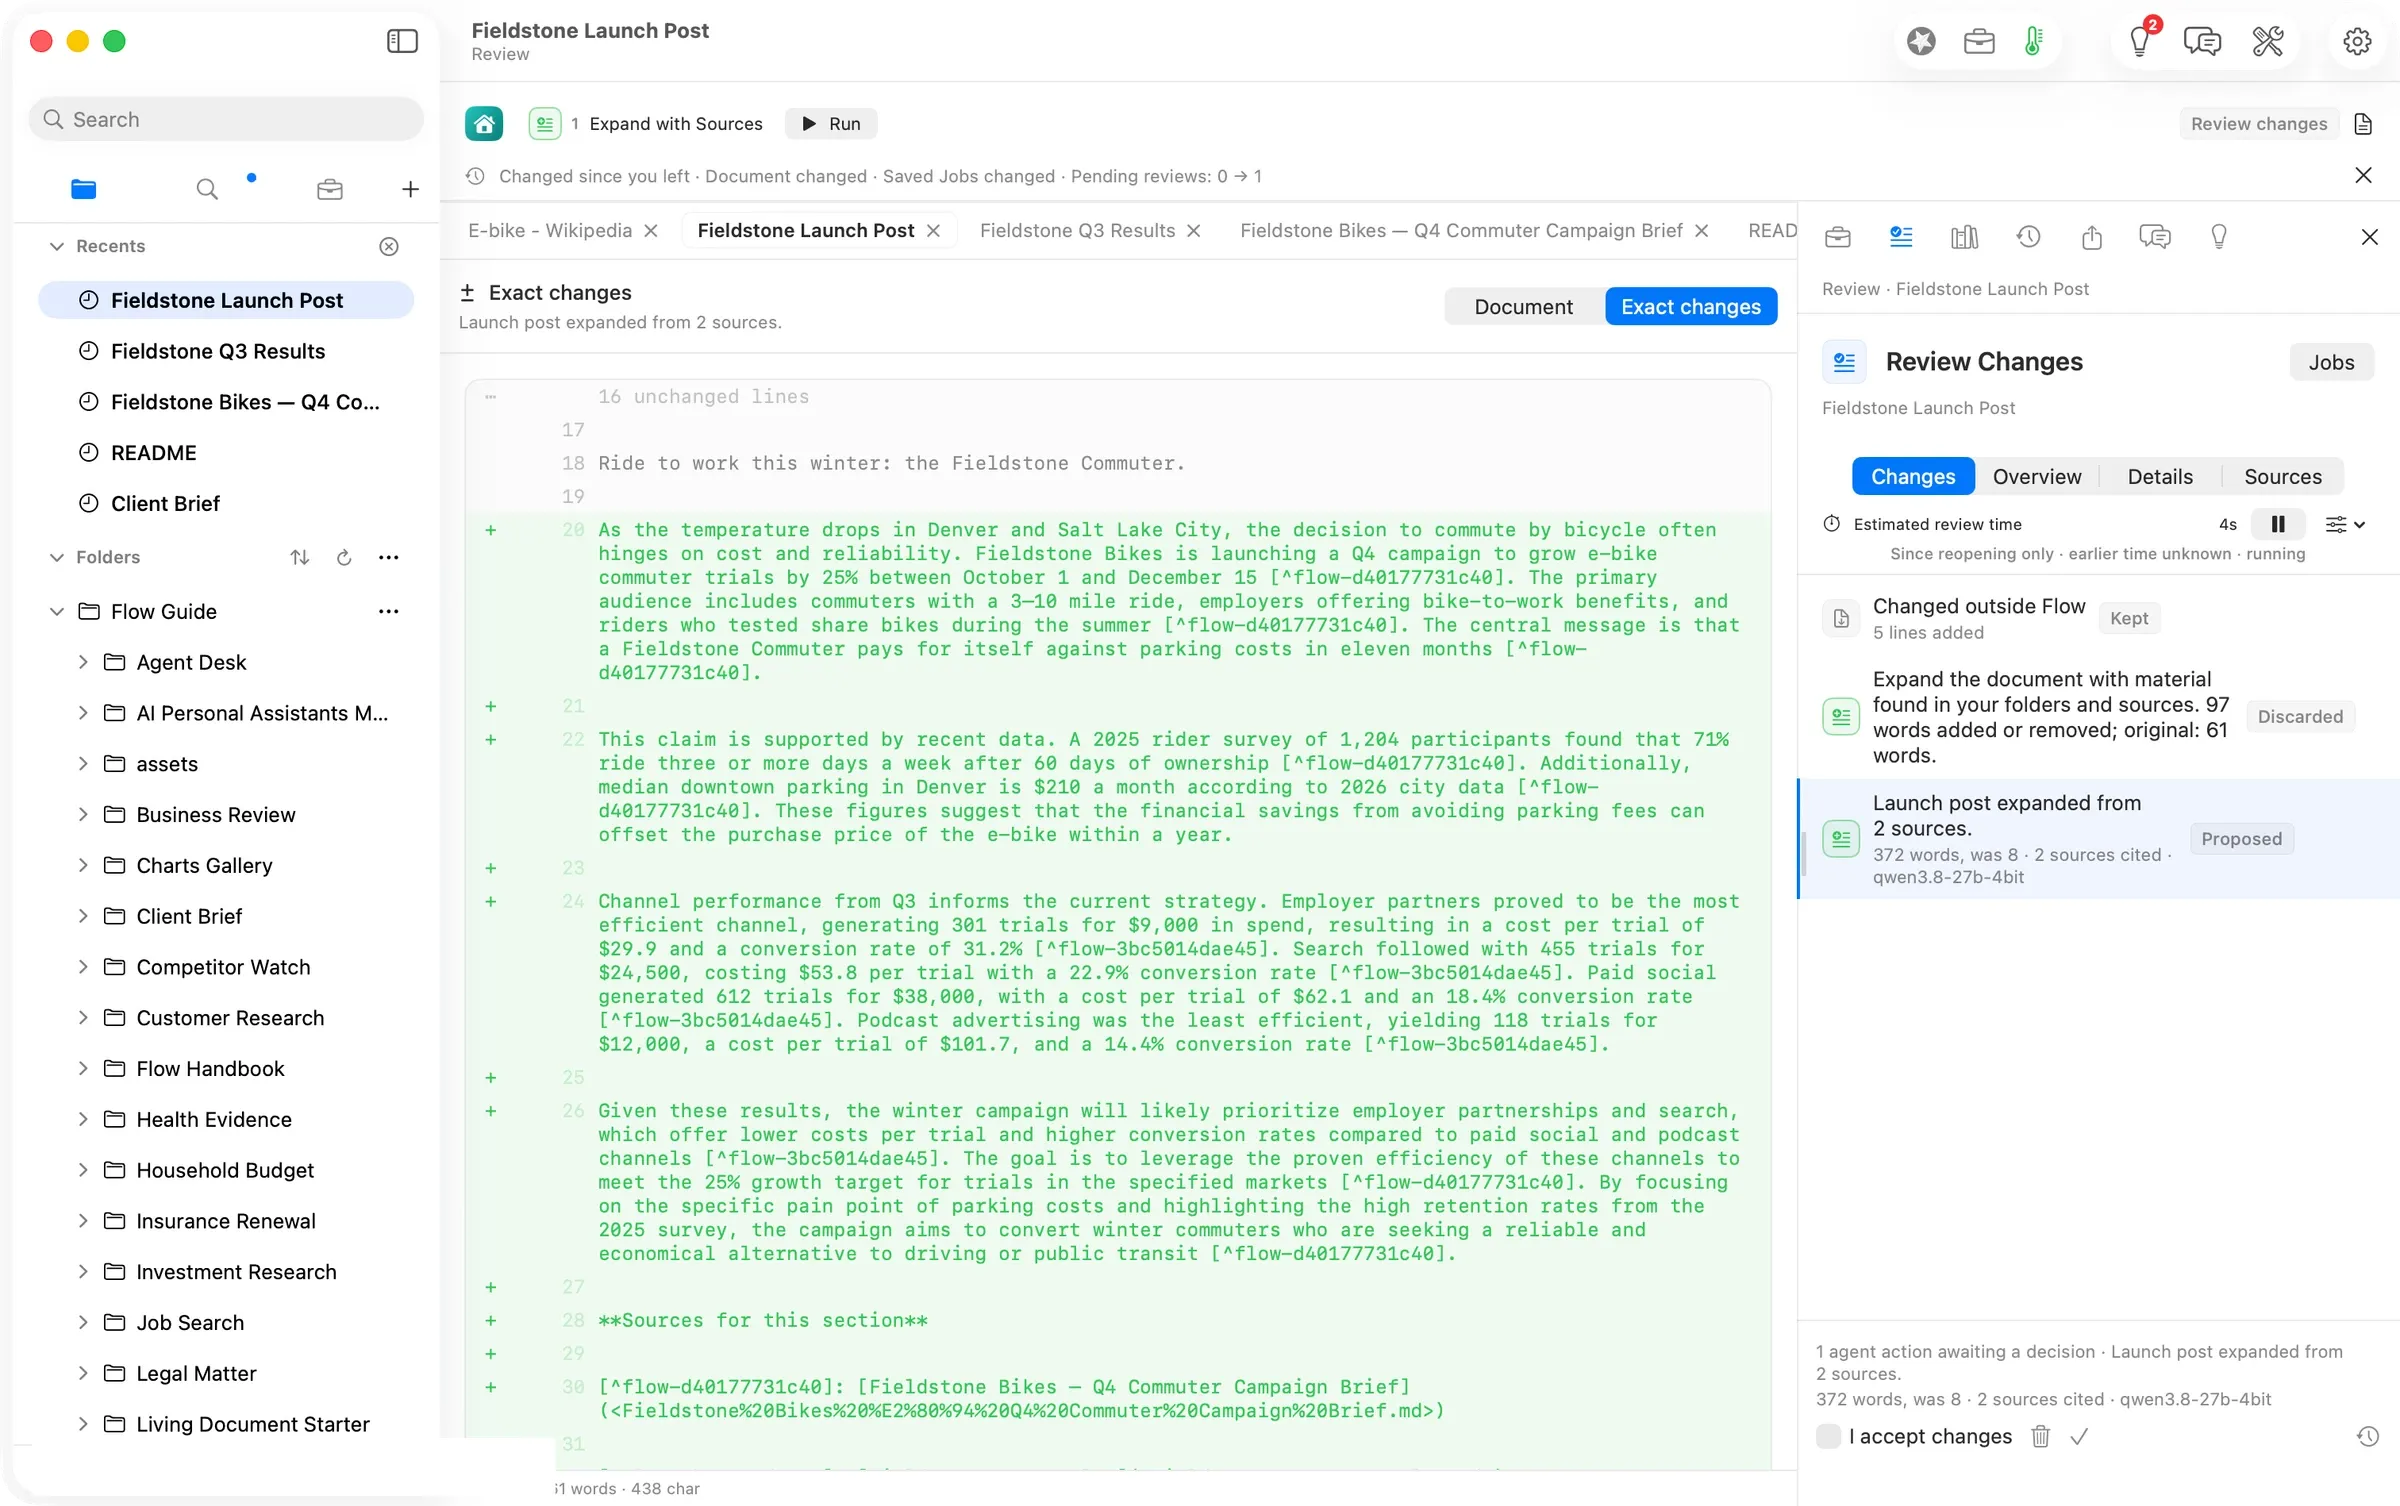Open the Jobs button

pos(2330,362)
